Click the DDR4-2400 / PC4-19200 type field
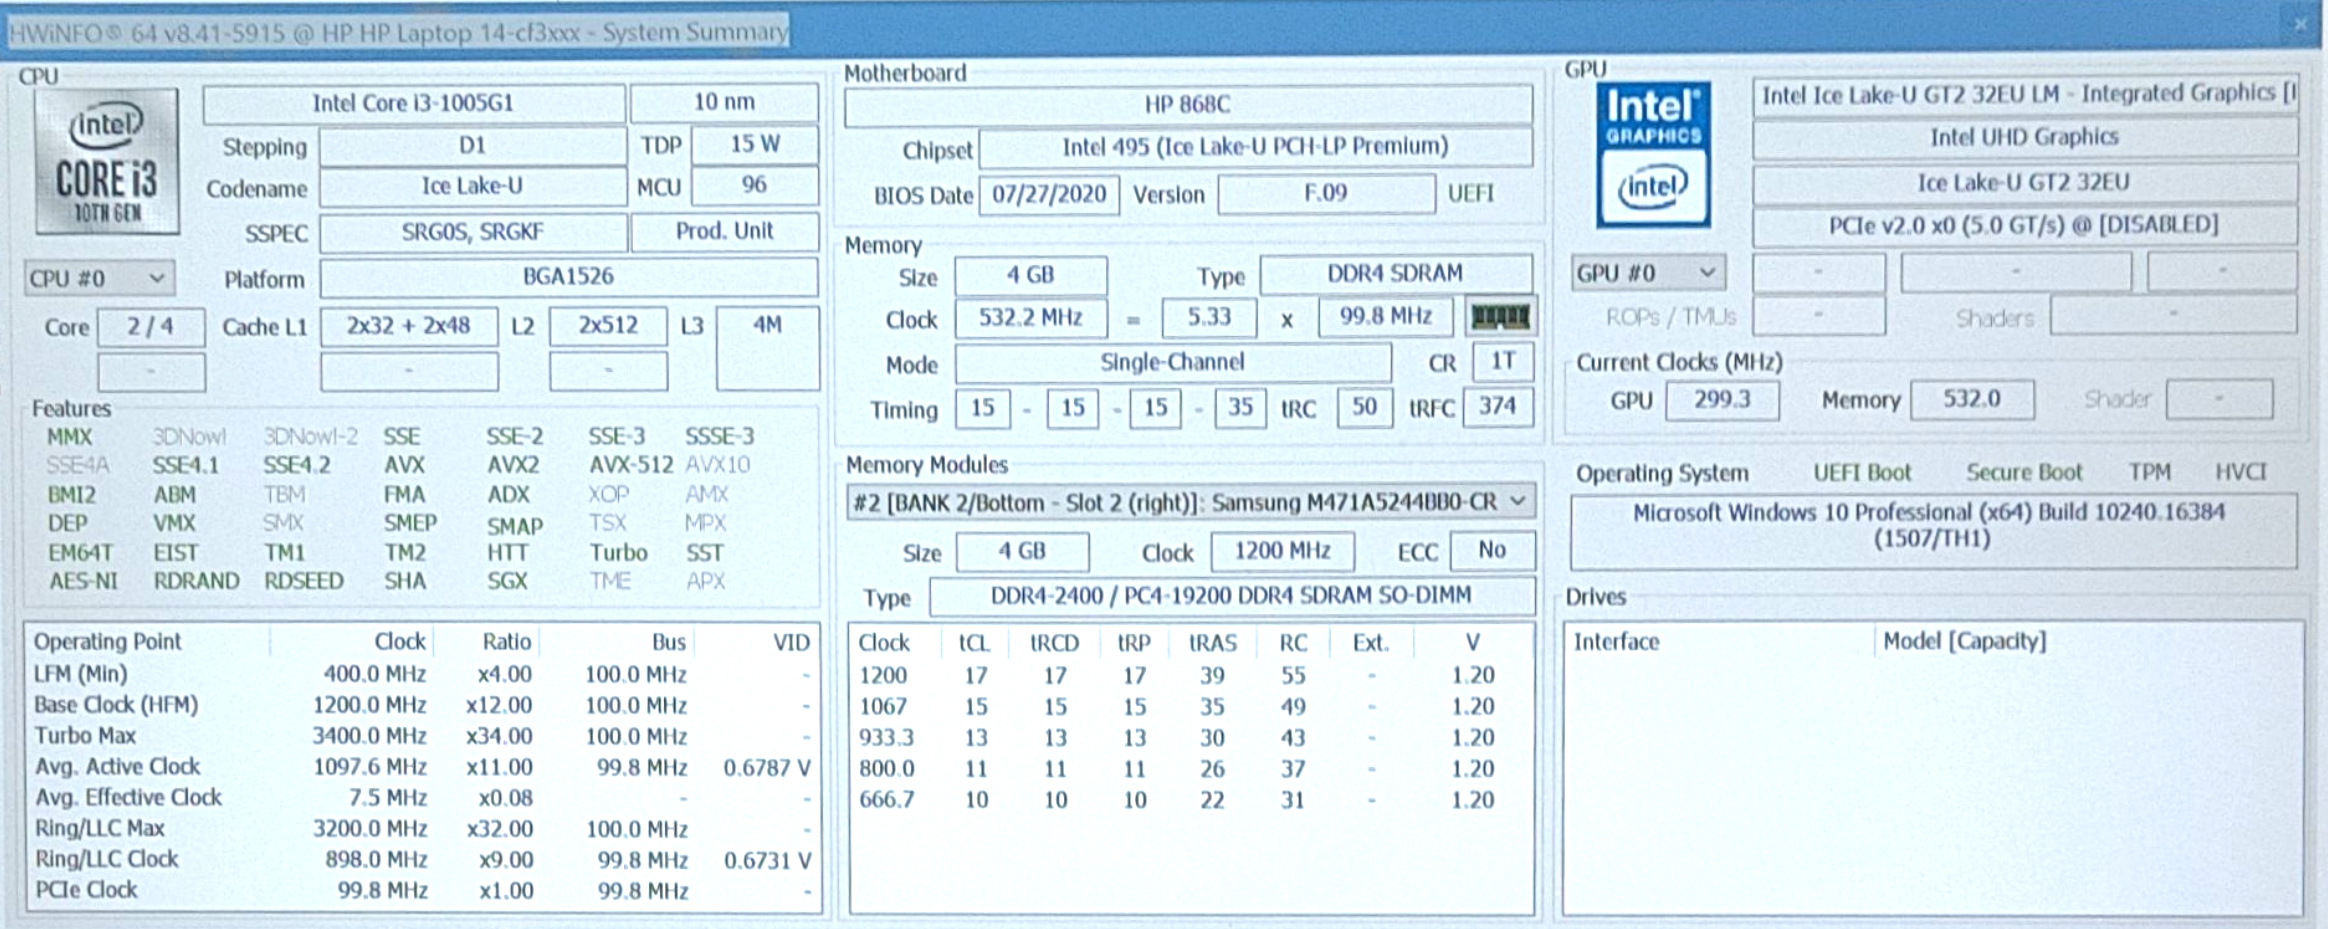 point(1231,596)
